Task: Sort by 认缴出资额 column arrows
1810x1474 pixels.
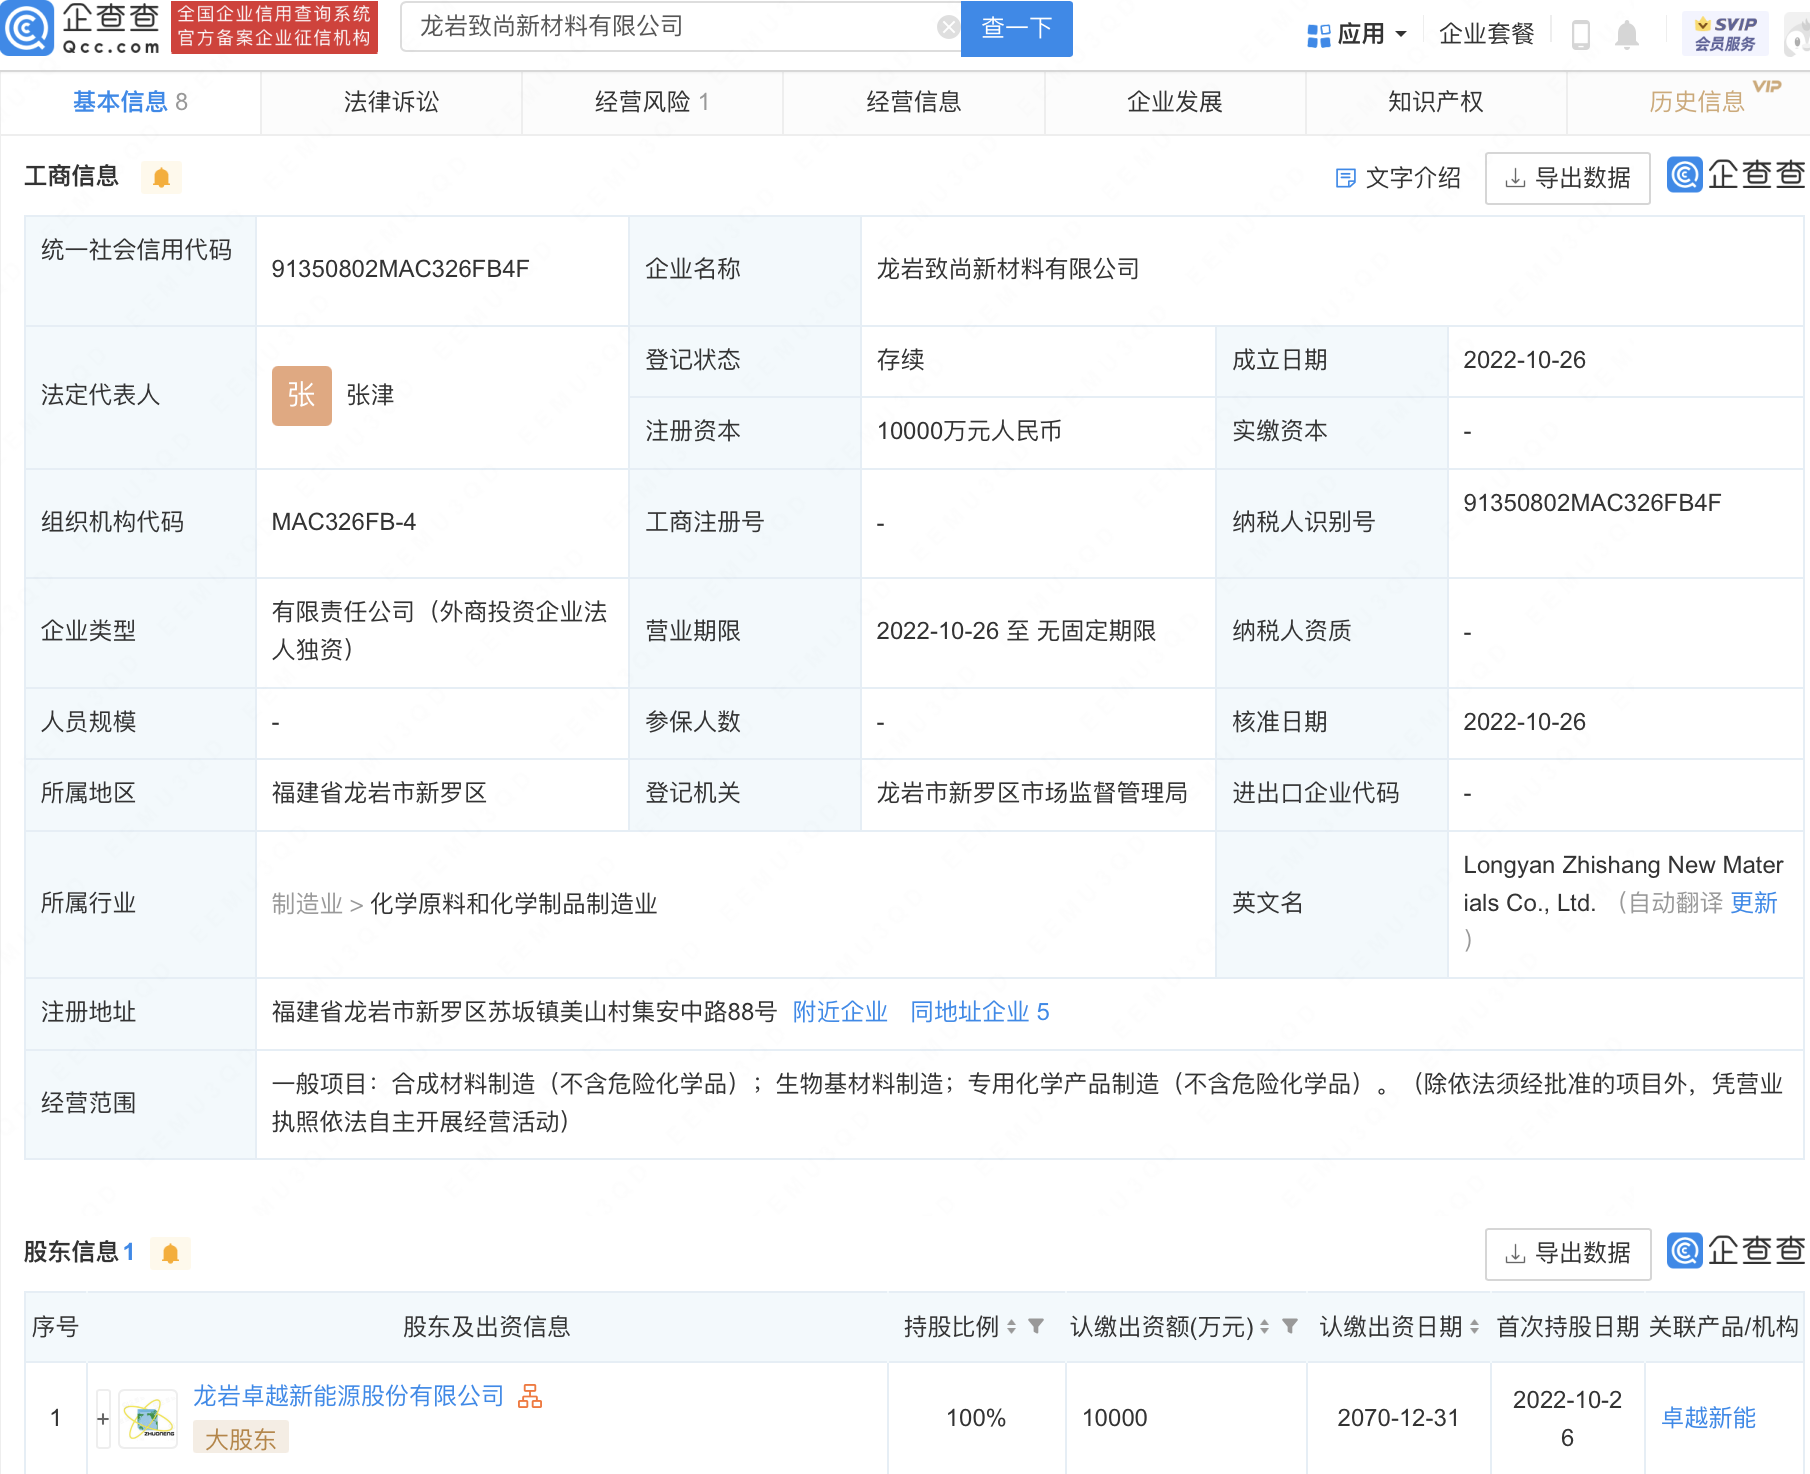Action: coord(1264,1327)
